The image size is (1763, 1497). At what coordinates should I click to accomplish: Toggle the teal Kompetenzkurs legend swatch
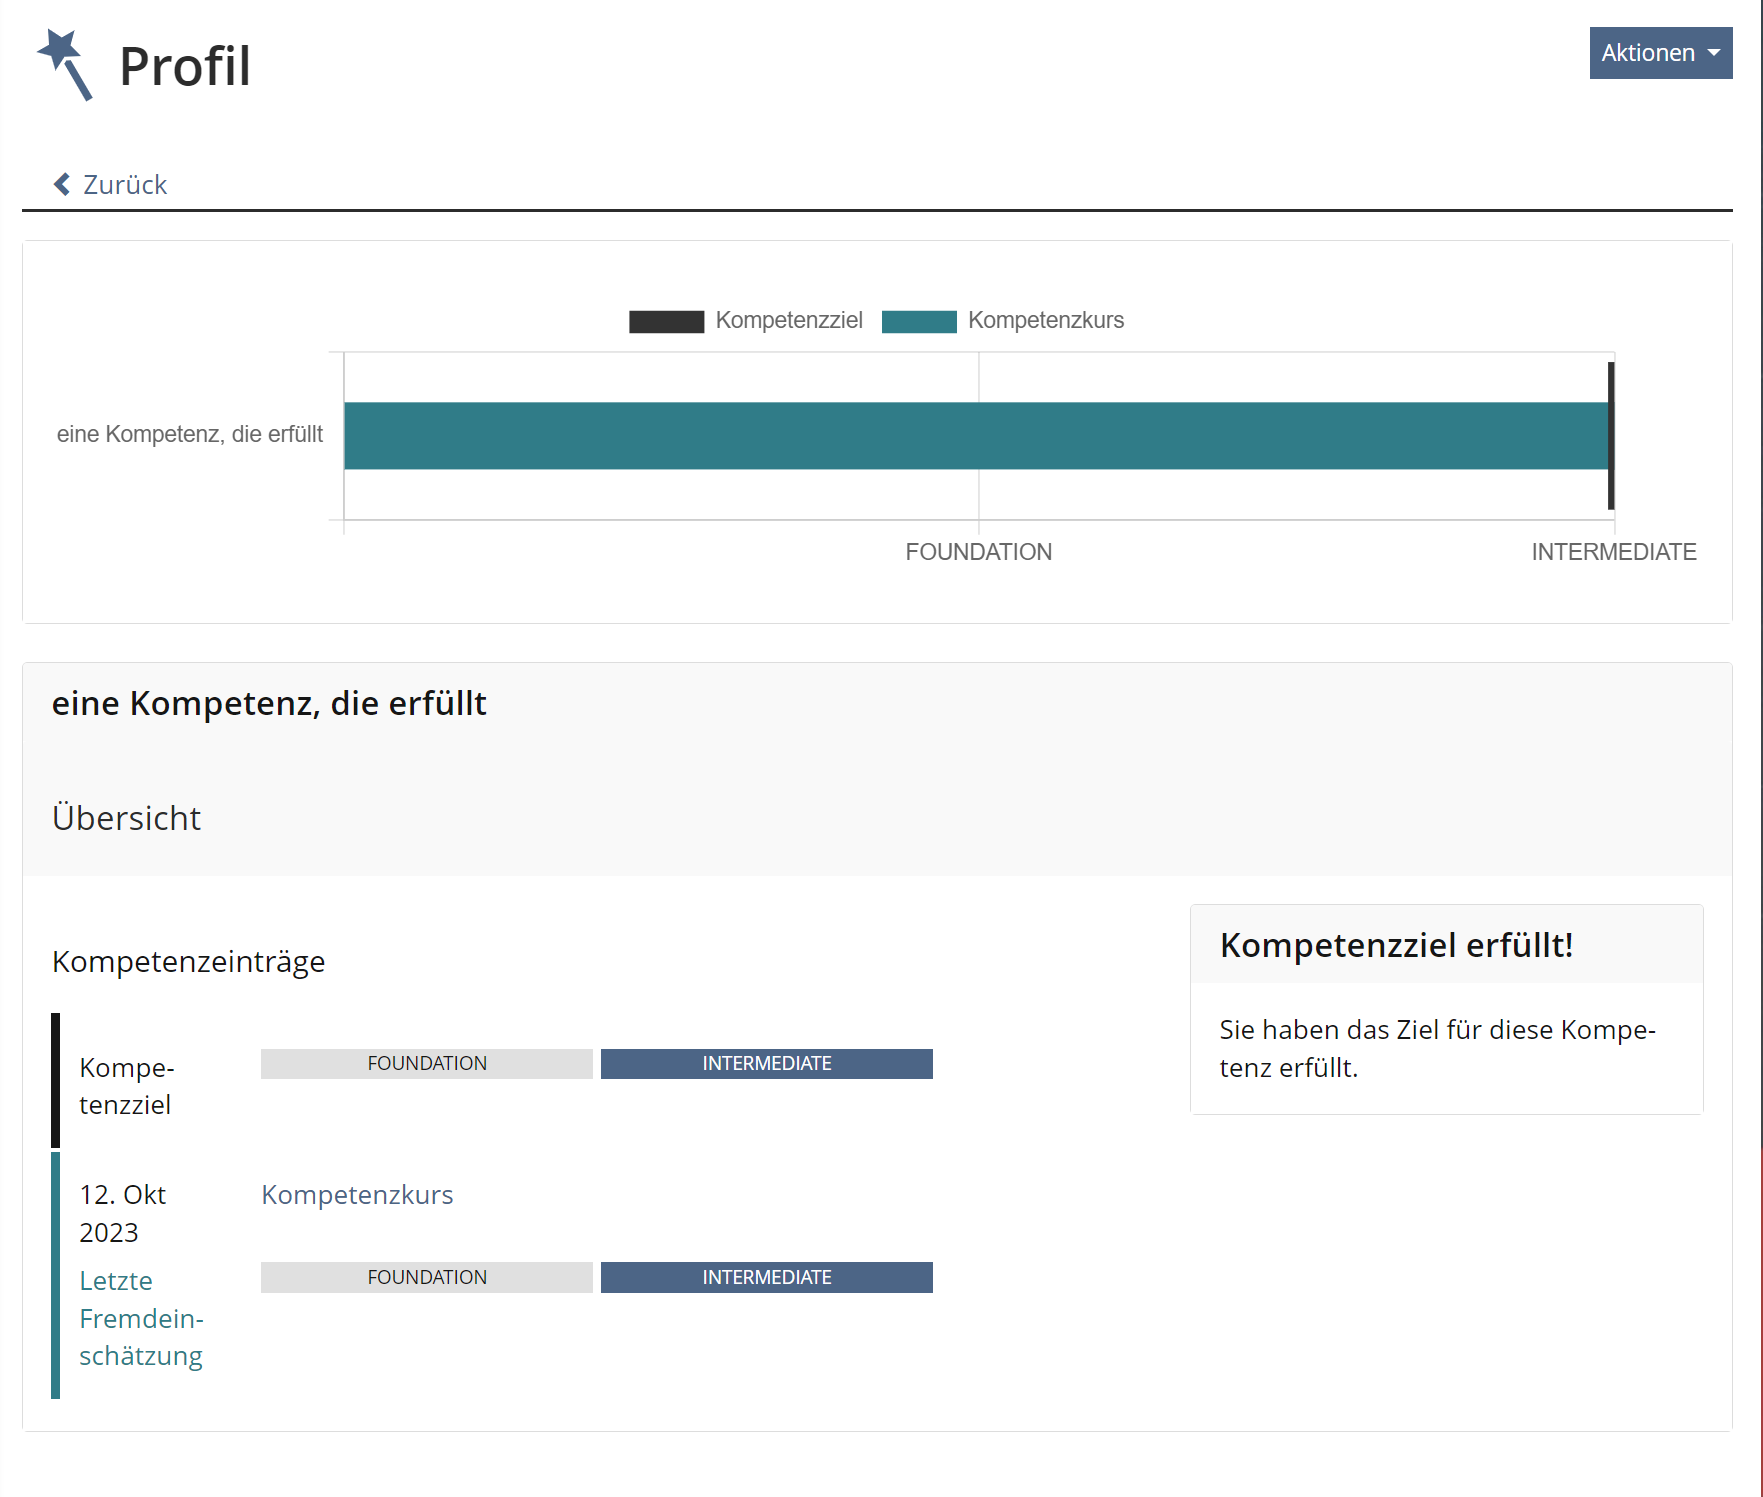tap(918, 321)
